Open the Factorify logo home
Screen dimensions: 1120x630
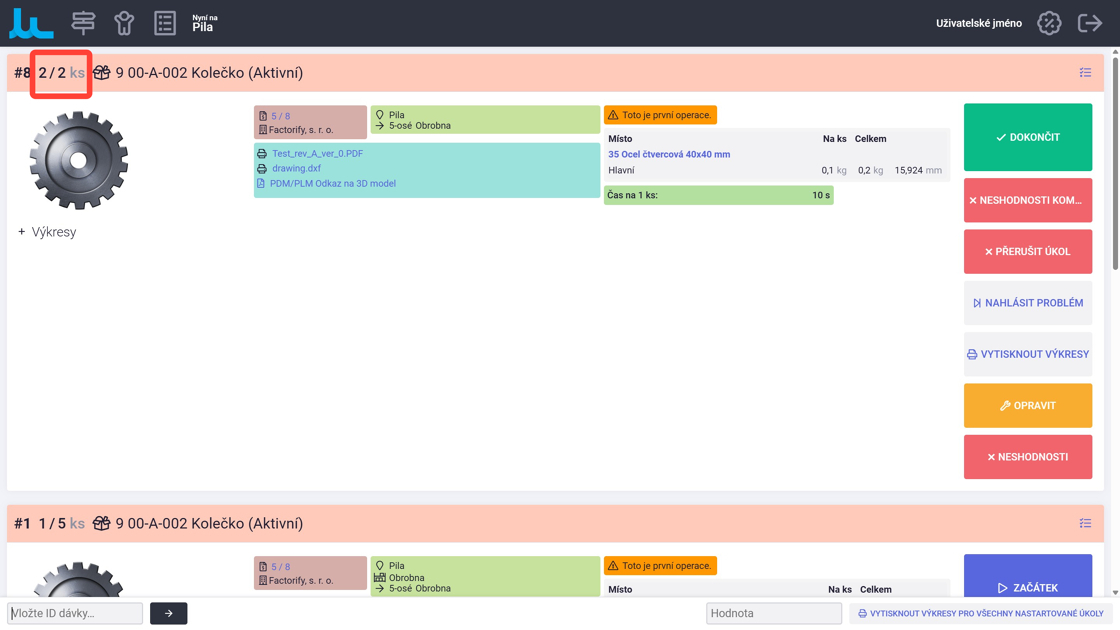[x=31, y=23]
